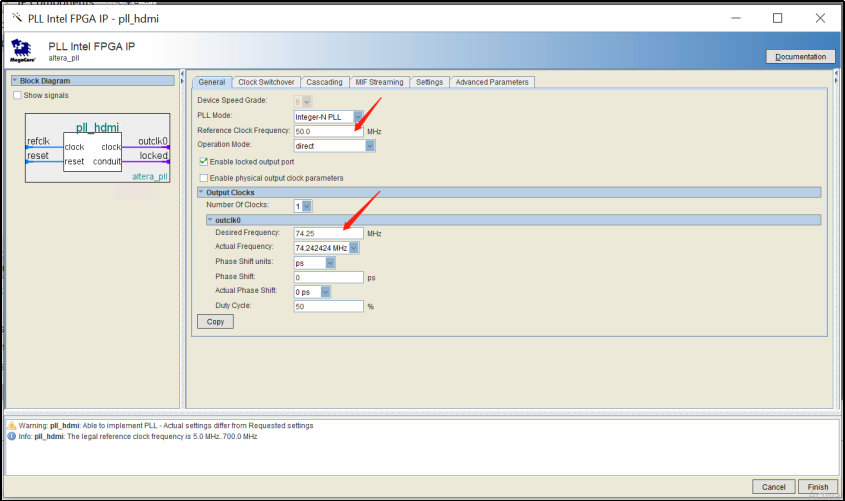
Task: Switch to the MIF Streaming tab
Action: coord(379,82)
